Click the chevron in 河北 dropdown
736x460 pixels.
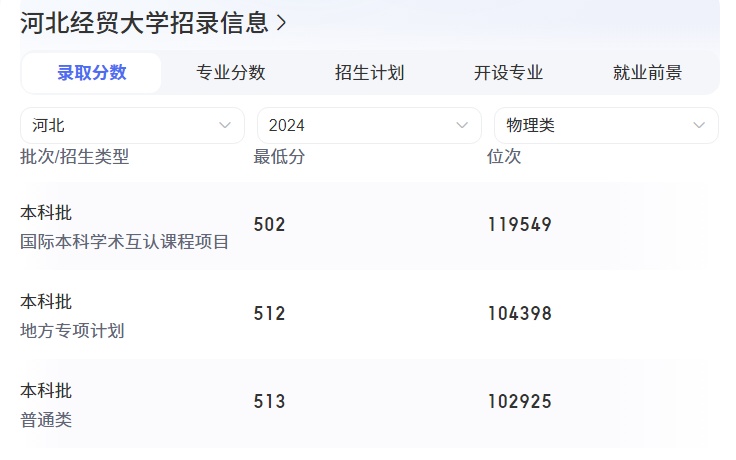[225, 125]
